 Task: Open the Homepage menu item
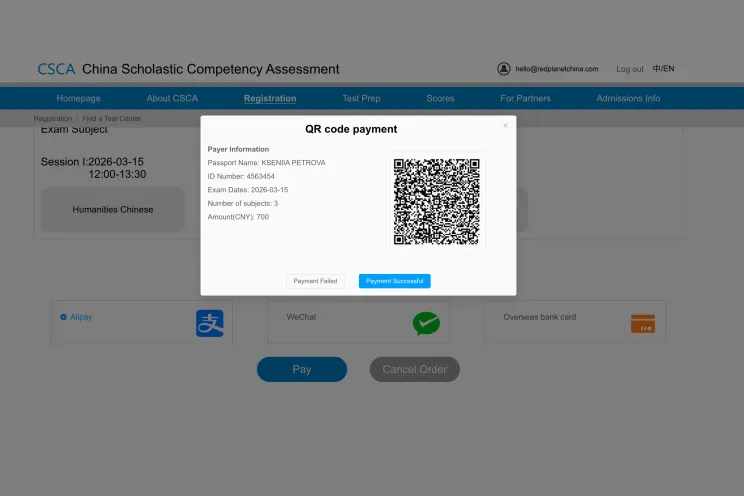click(78, 98)
